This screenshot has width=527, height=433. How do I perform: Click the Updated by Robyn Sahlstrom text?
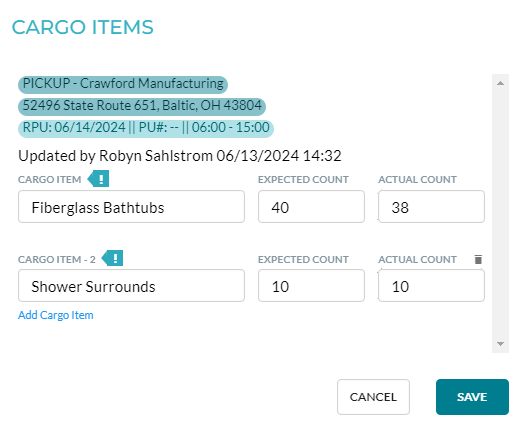coord(180,156)
